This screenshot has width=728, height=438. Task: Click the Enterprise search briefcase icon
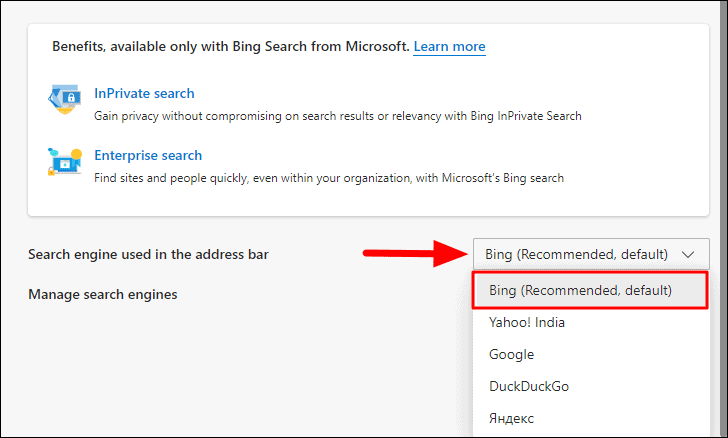(x=64, y=163)
